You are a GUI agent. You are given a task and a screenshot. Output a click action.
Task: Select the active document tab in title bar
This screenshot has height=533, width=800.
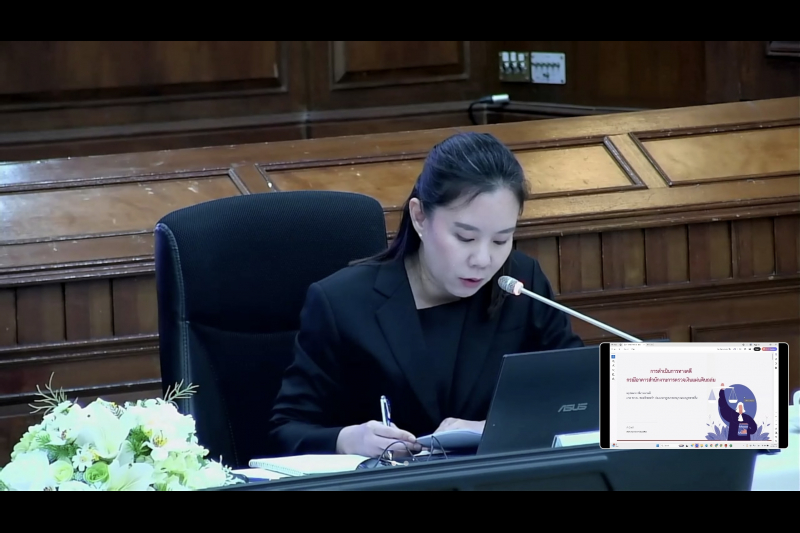click(629, 344)
